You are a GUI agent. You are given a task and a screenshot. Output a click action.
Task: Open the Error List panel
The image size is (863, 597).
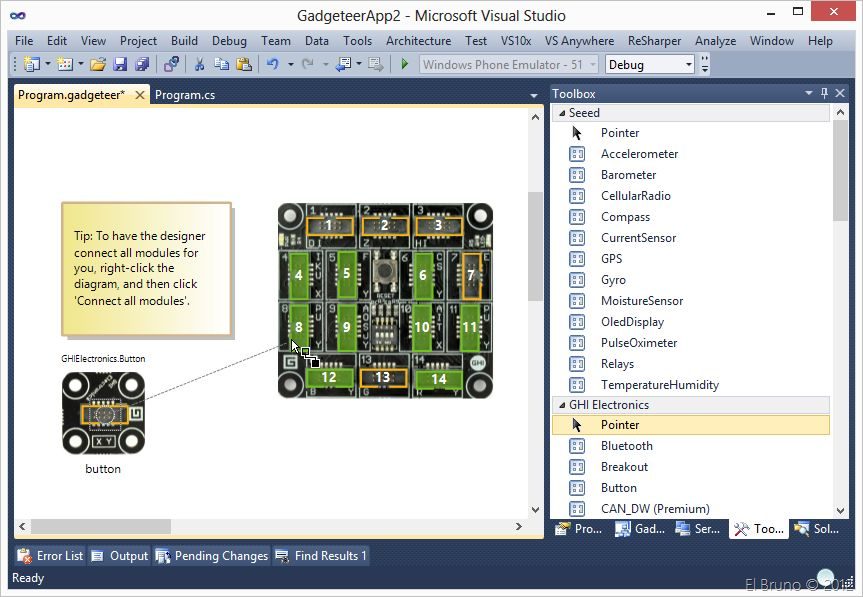point(51,556)
